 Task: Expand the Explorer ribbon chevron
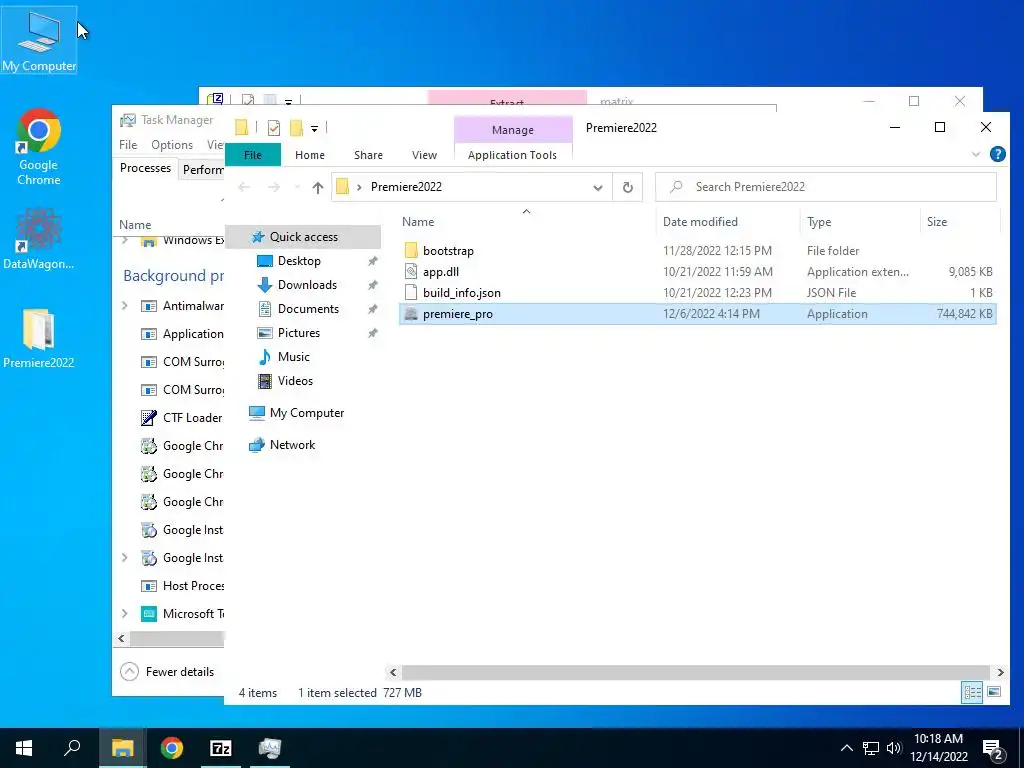coord(976,155)
